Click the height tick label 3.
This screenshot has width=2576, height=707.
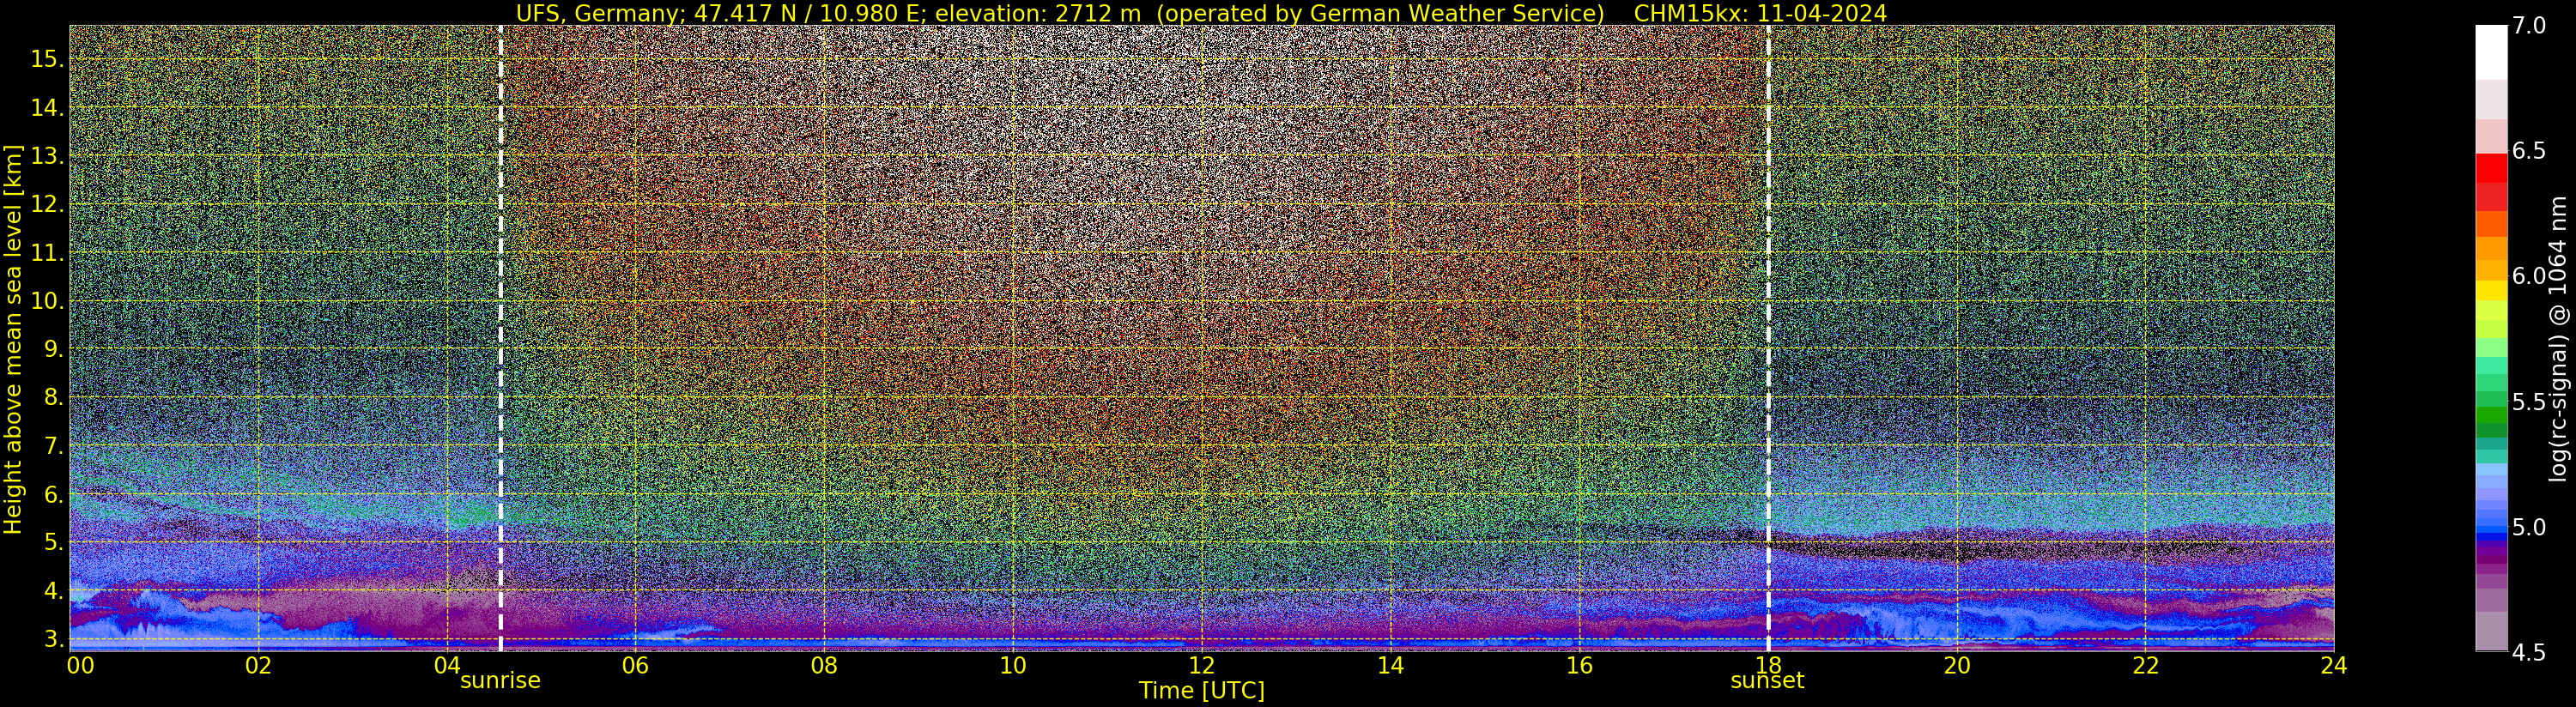54,639
